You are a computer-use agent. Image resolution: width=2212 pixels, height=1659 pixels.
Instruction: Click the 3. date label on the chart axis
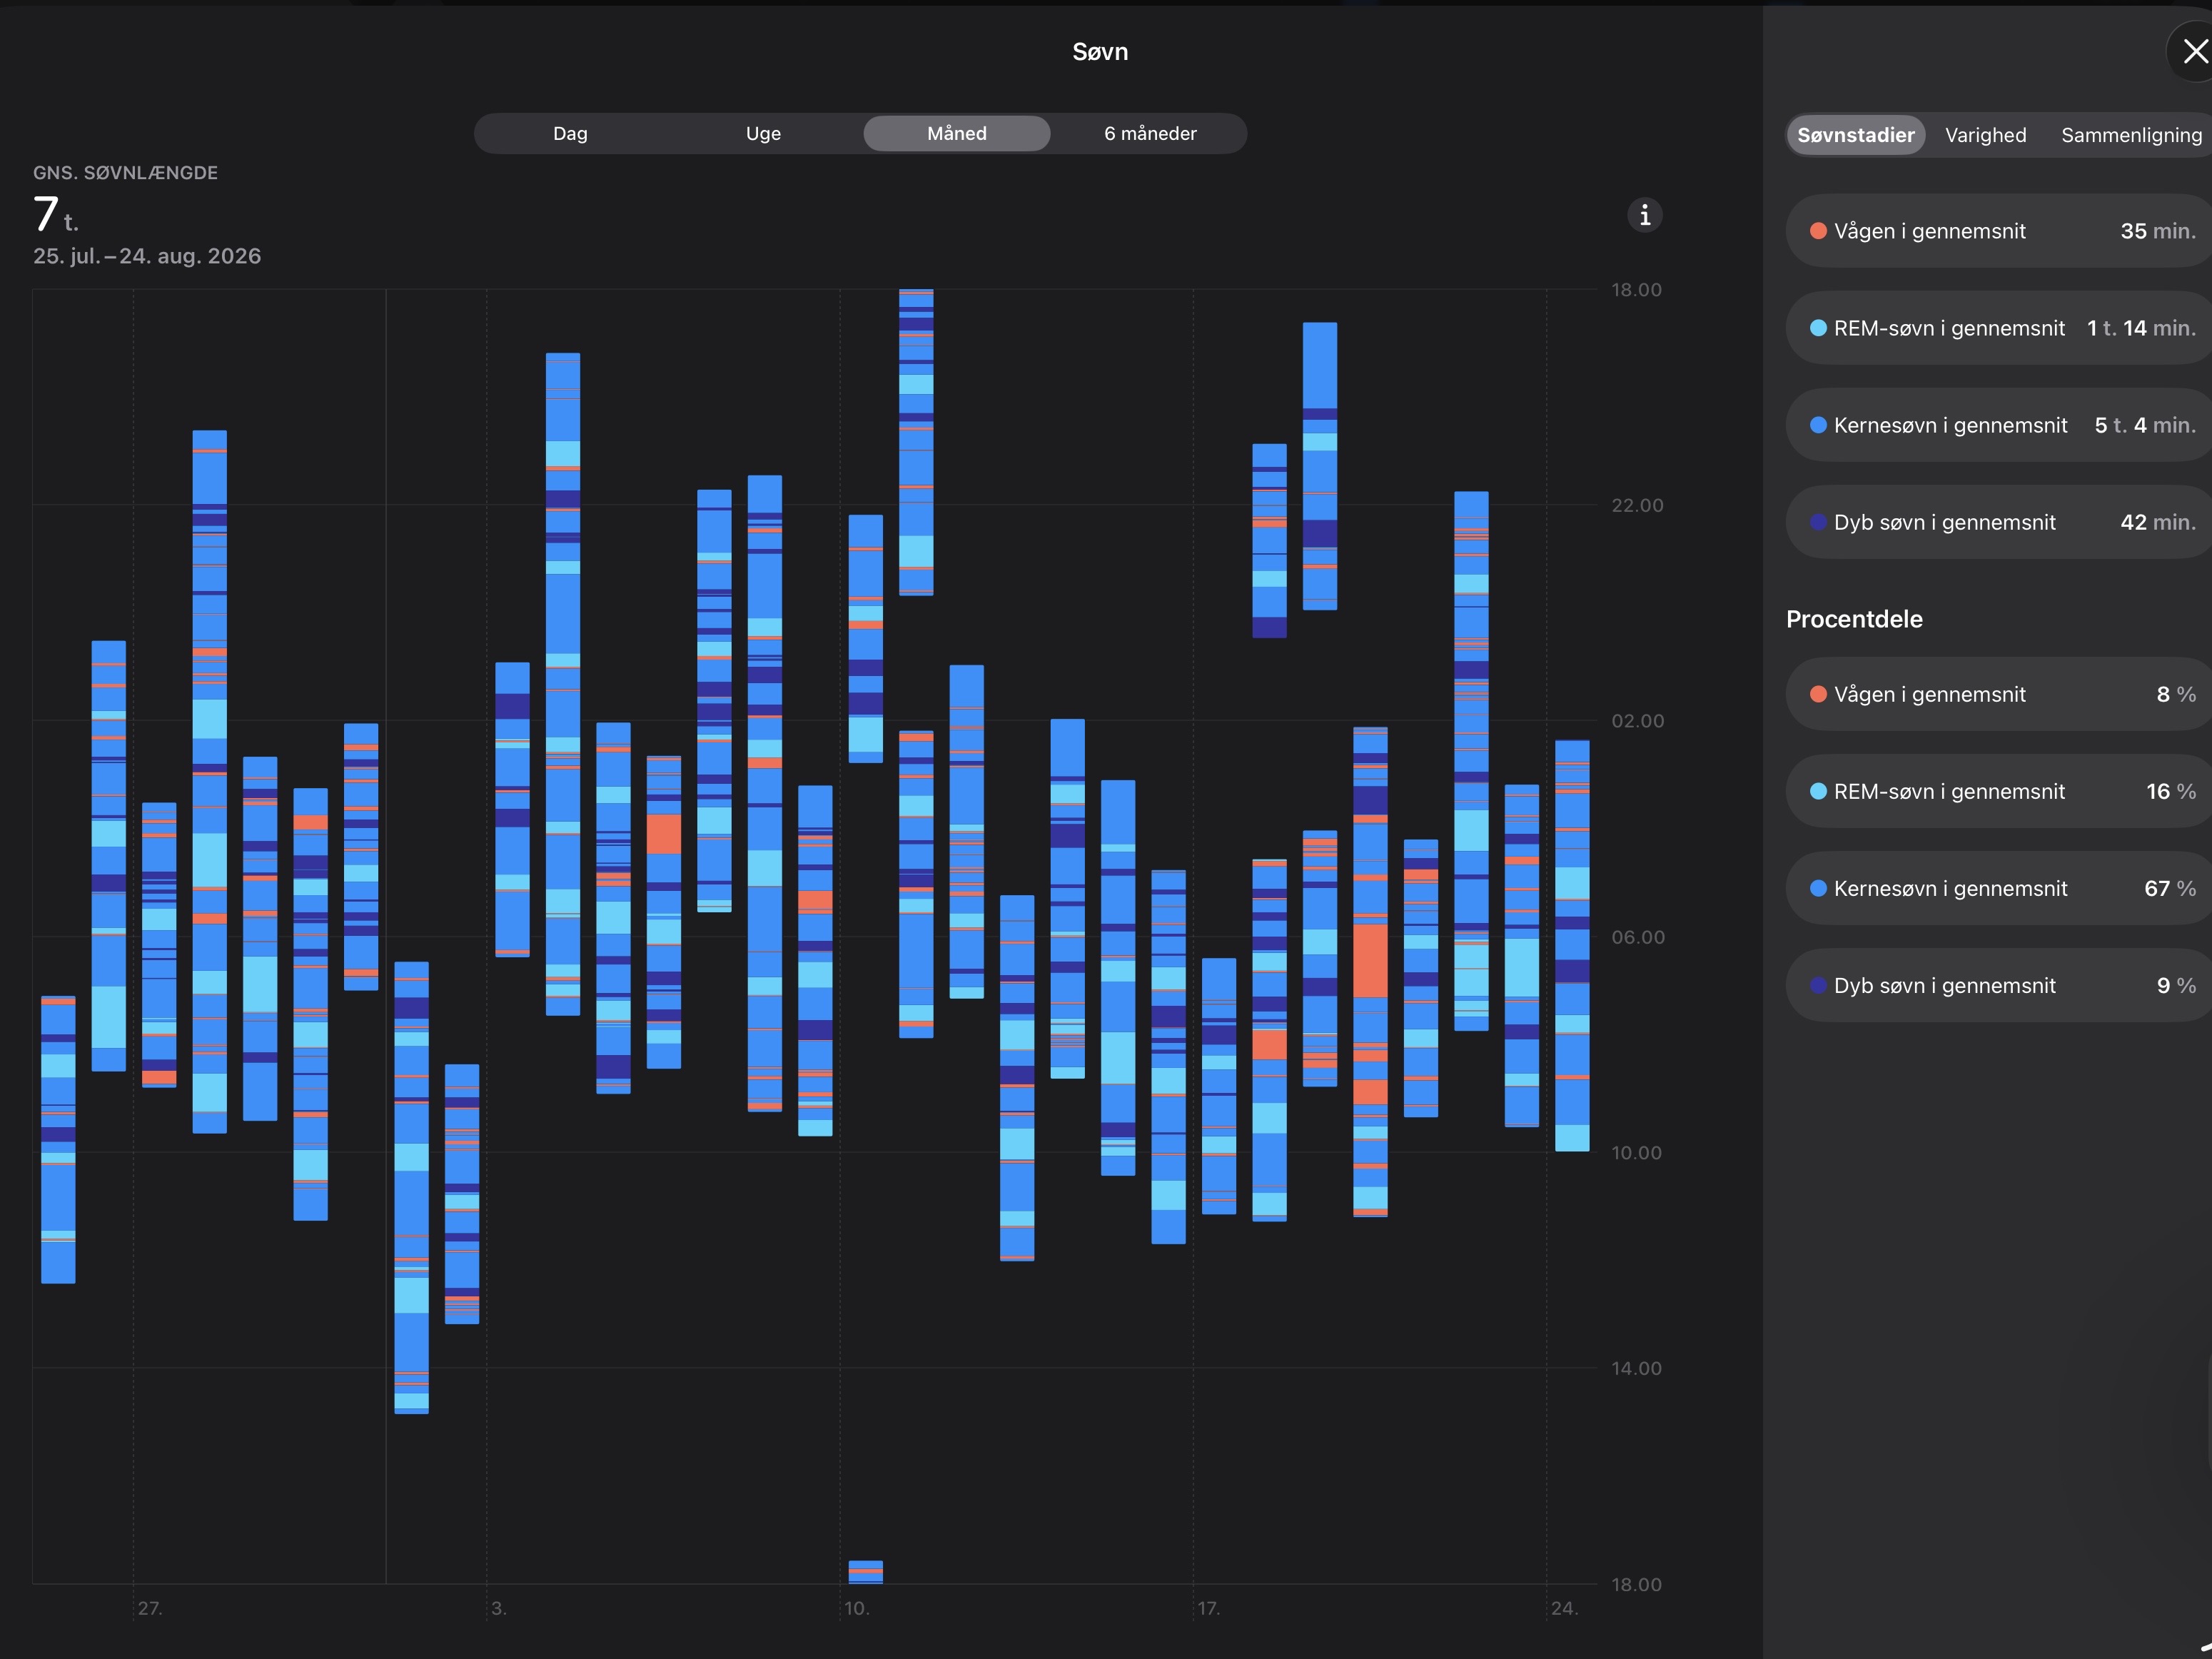click(499, 1608)
